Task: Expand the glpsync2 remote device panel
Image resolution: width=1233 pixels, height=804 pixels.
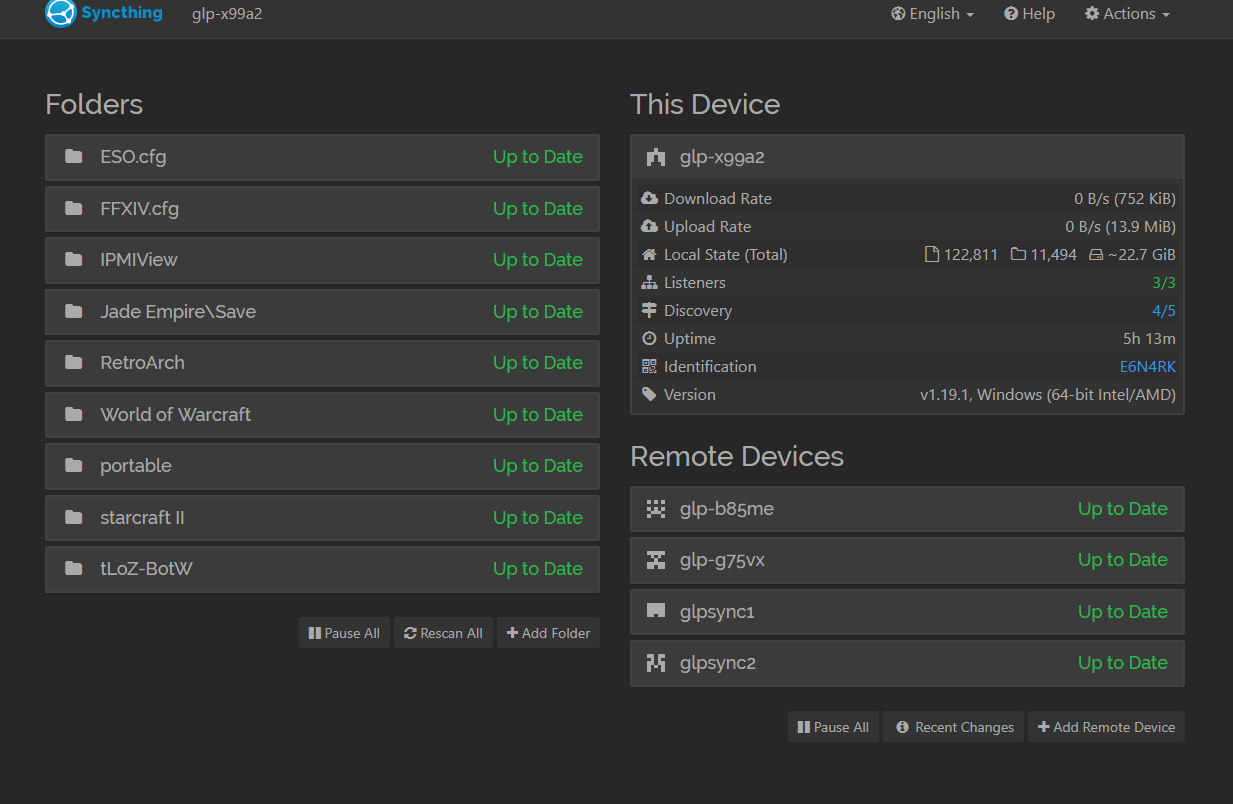Action: click(907, 663)
